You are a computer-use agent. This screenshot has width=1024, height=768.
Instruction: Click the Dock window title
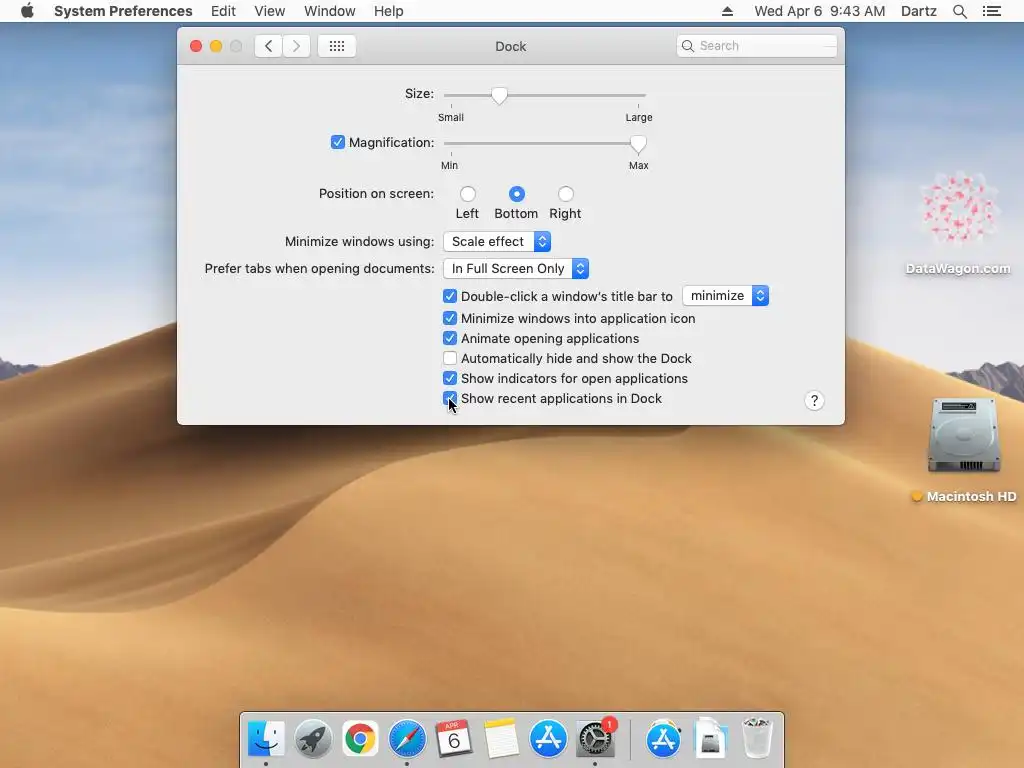[511, 46]
